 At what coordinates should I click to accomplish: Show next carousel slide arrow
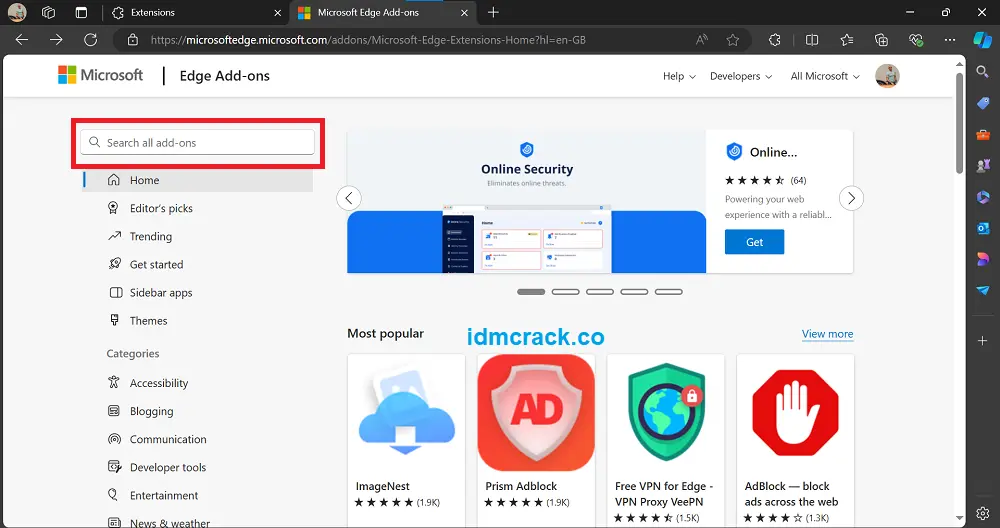click(x=851, y=198)
